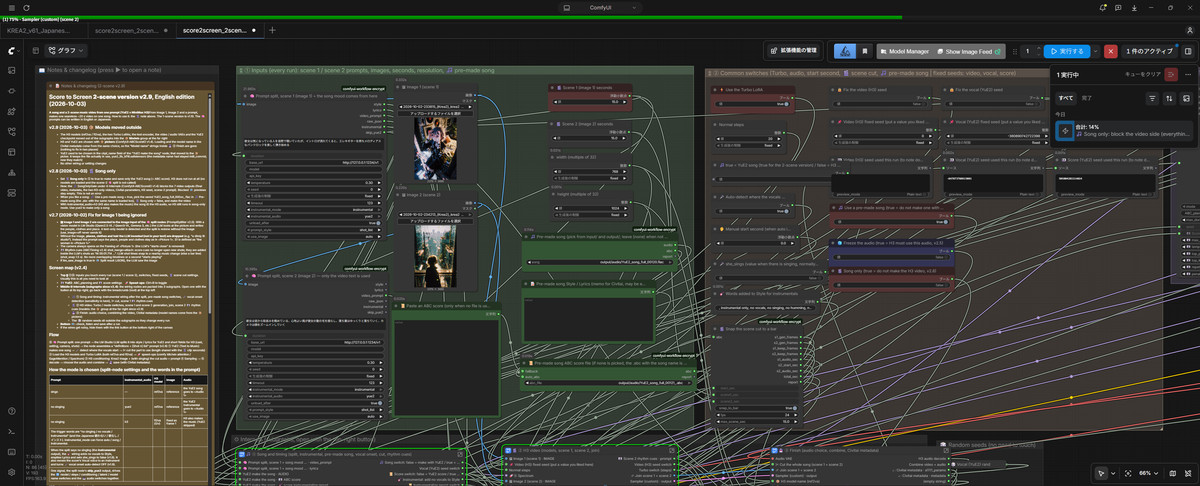This screenshot has width=1200, height=486.
Task: Open ComfyUI logo menu in sidebar
Action: [12, 50]
